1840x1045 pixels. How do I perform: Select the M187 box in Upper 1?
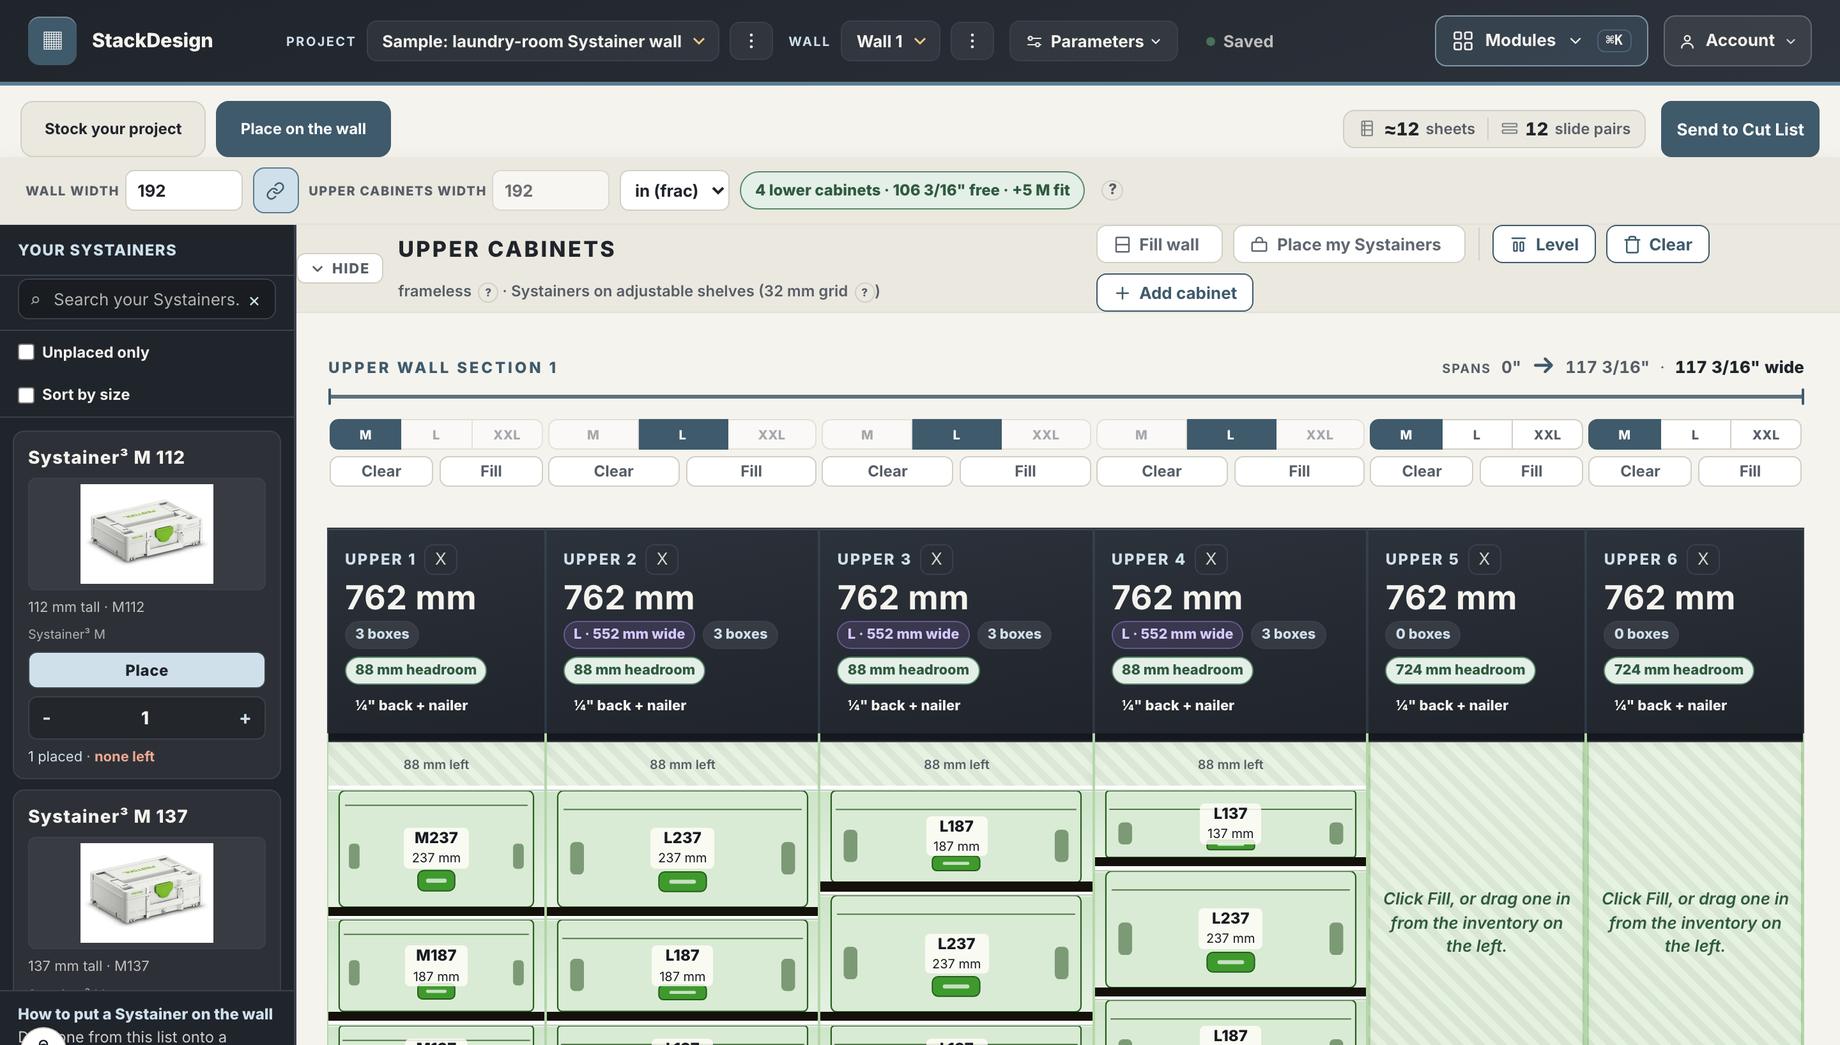pos(436,966)
